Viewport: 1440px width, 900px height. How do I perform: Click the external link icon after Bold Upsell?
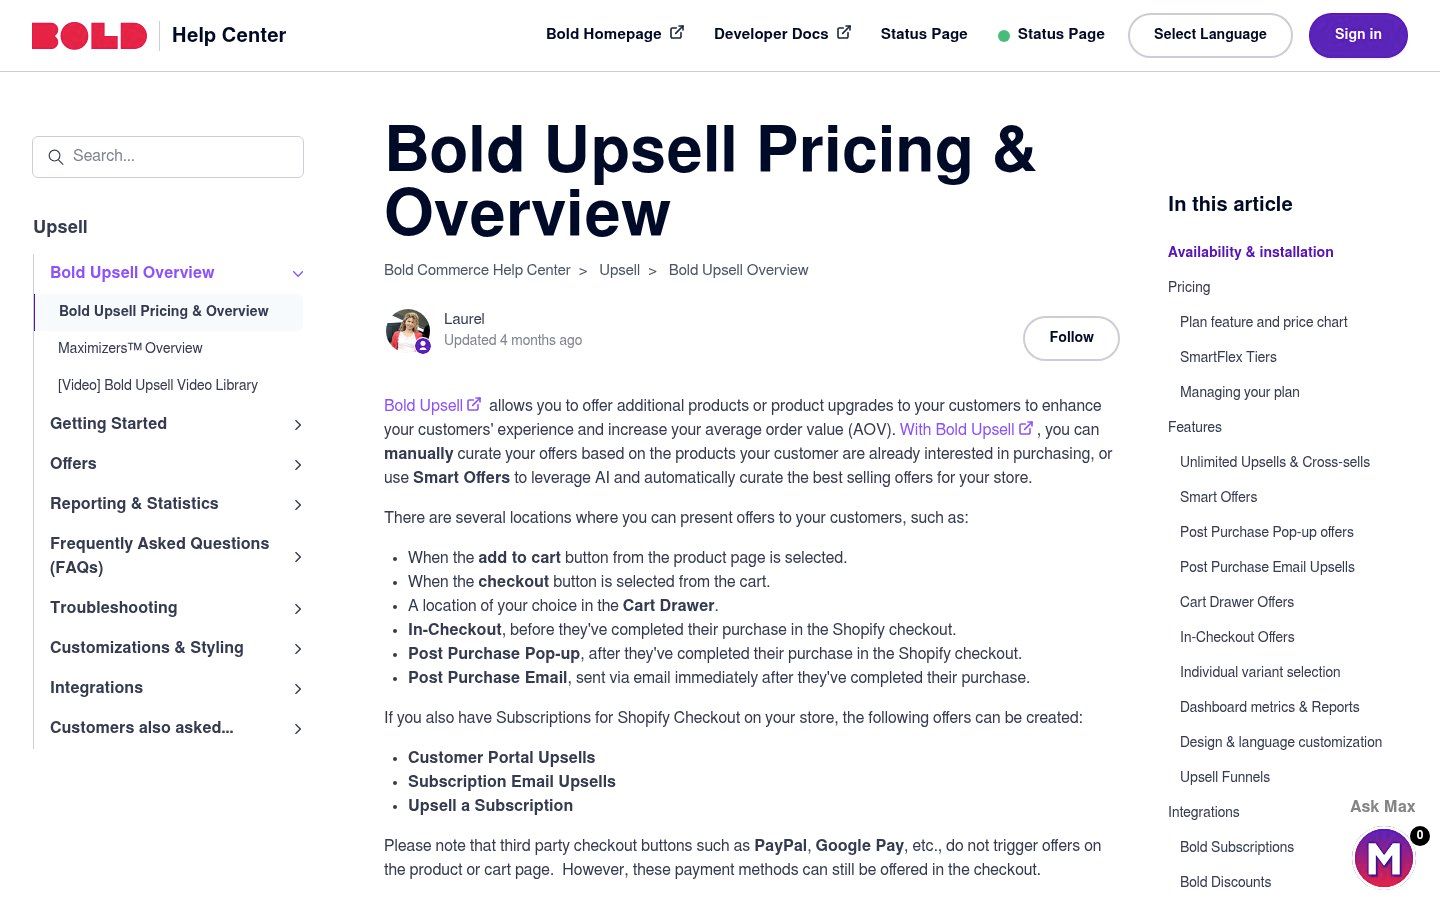[473, 404]
